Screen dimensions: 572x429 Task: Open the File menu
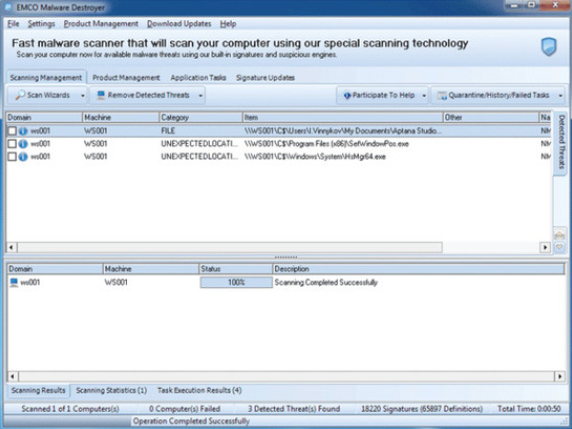tap(13, 24)
